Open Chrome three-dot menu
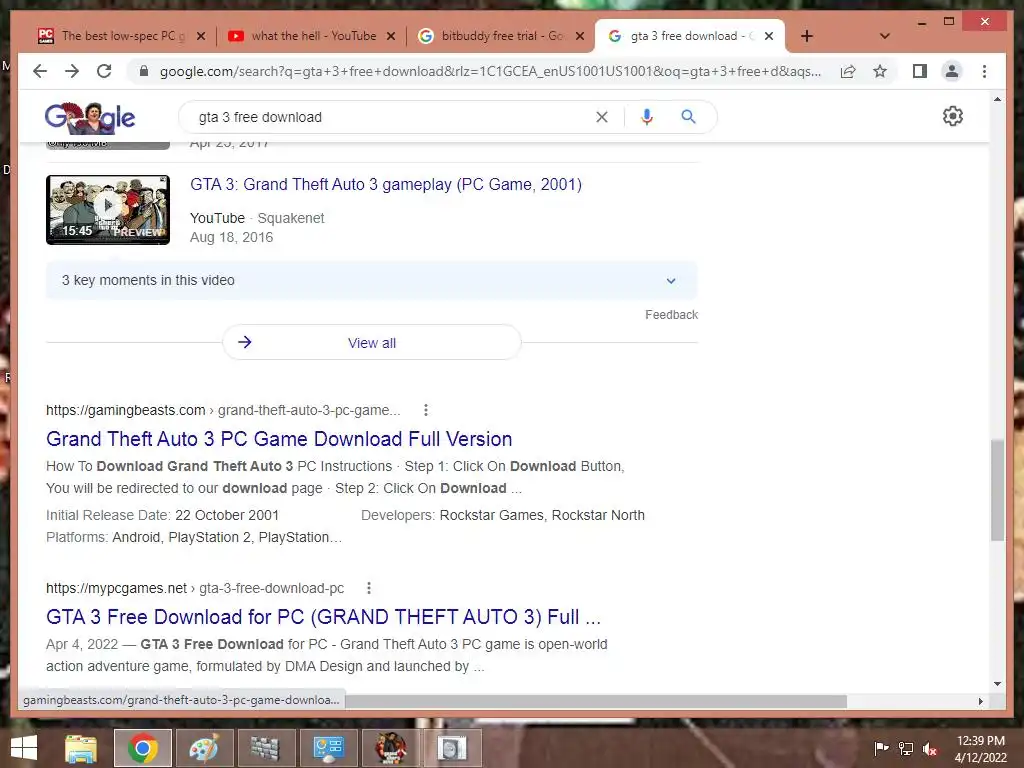 (984, 71)
